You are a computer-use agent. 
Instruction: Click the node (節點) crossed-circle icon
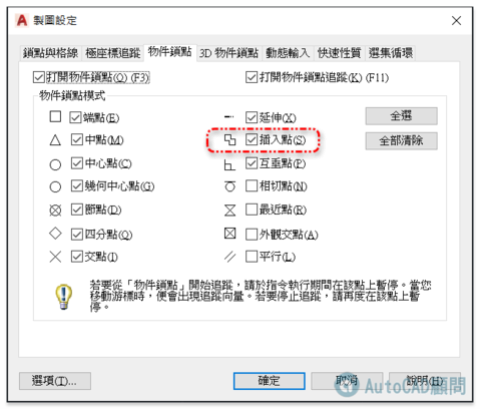point(55,210)
